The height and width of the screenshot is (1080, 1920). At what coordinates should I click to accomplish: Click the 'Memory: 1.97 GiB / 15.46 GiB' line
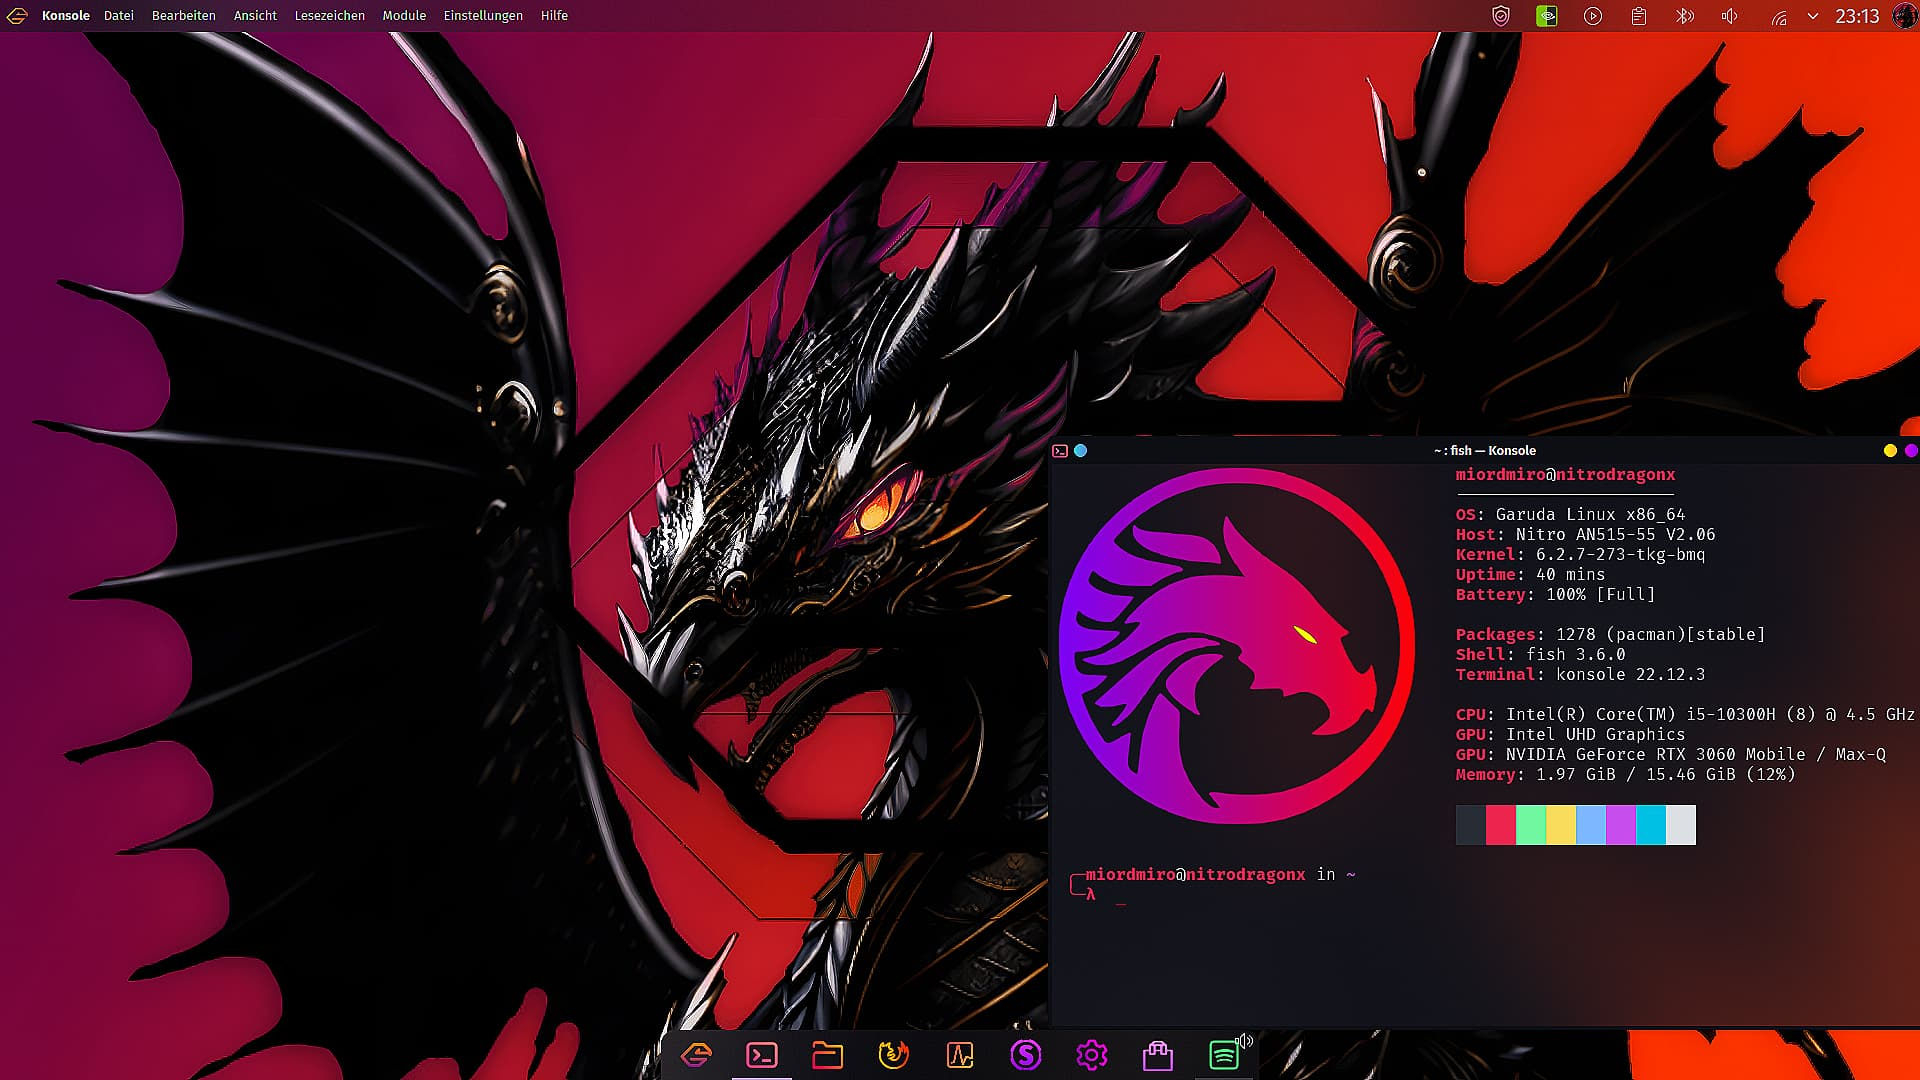[x=1625, y=774]
